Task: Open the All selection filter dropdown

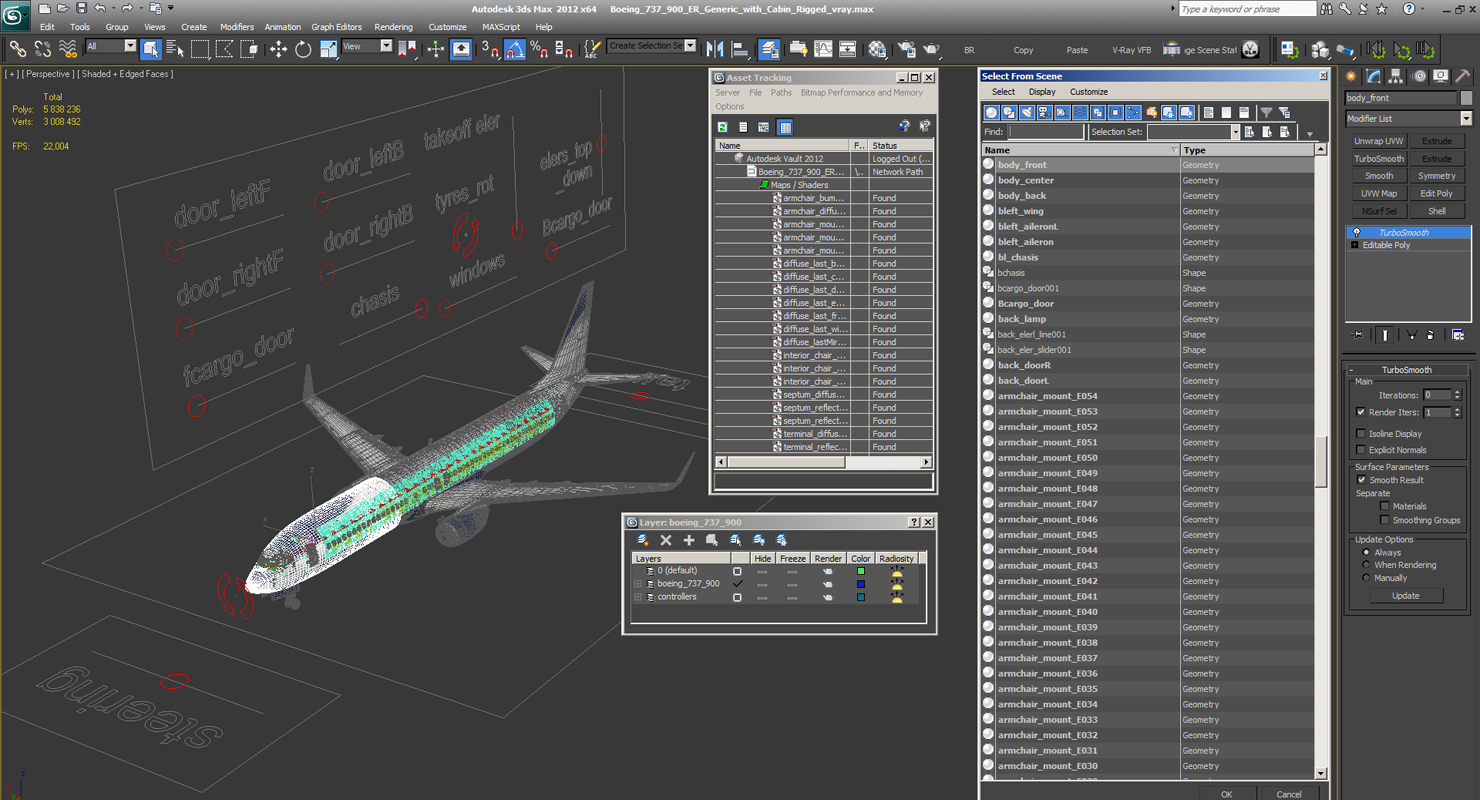Action: pos(110,46)
